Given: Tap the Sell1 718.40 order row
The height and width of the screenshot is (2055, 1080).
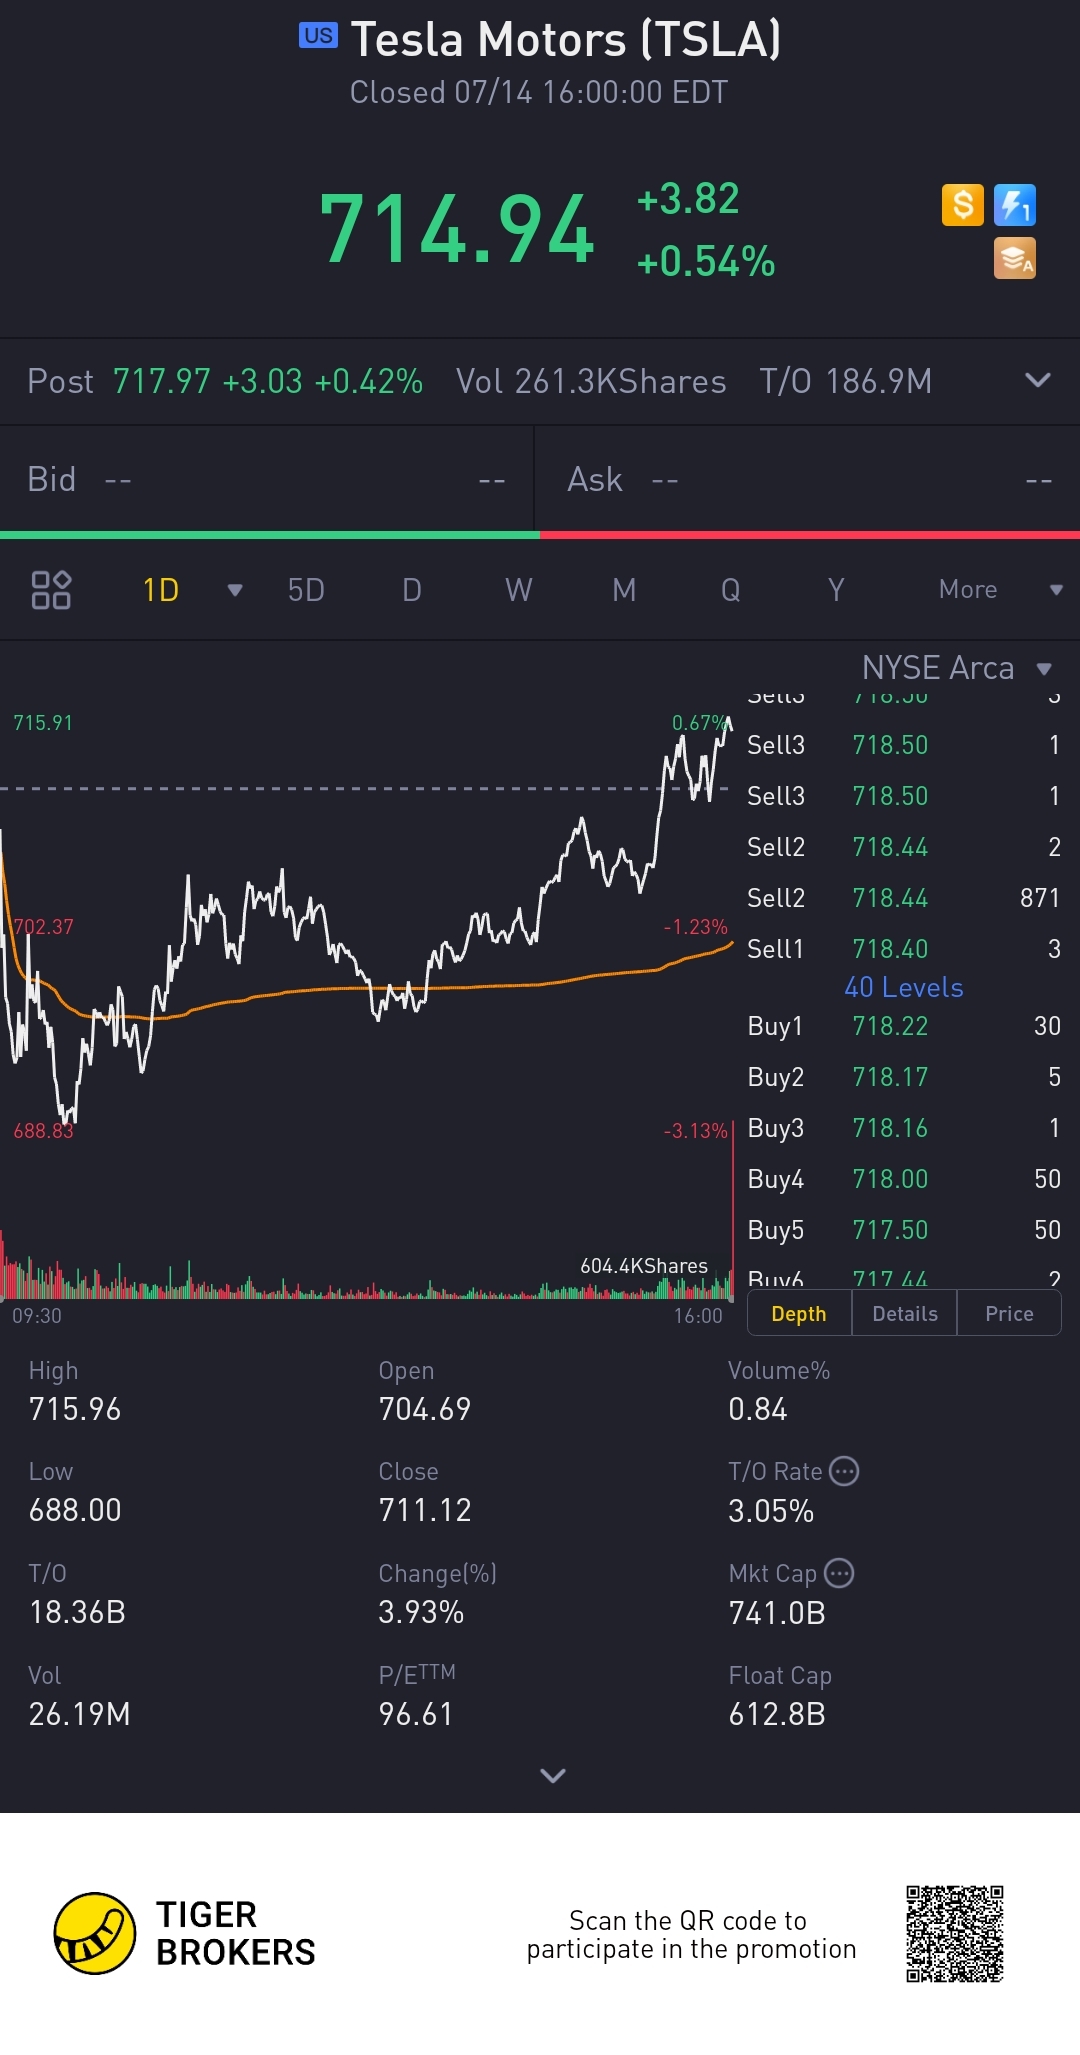Looking at the screenshot, I should (x=904, y=949).
